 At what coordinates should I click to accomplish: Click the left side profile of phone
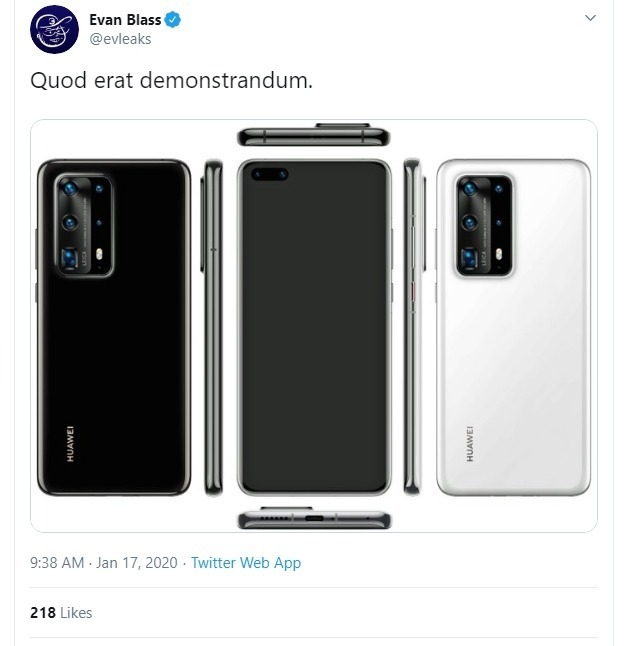coord(212,326)
